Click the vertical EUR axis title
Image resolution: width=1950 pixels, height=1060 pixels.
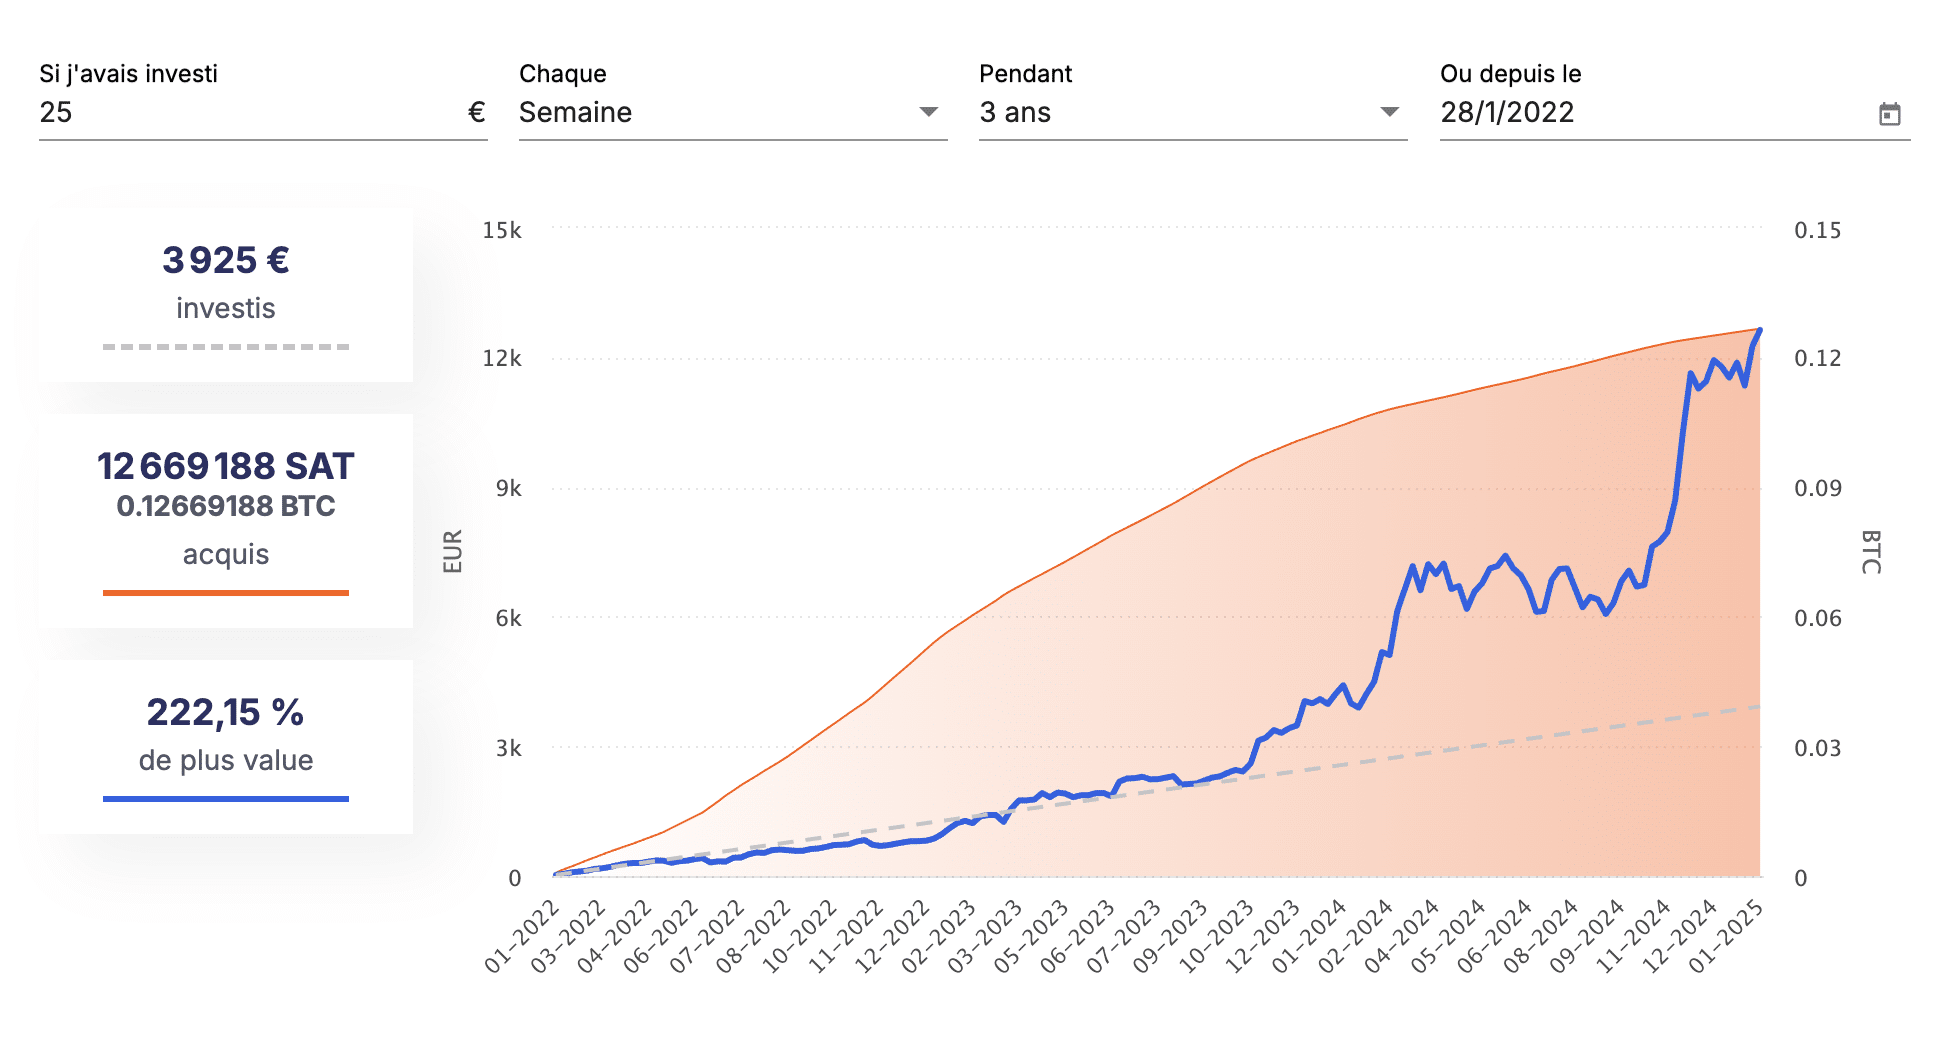pos(453,552)
